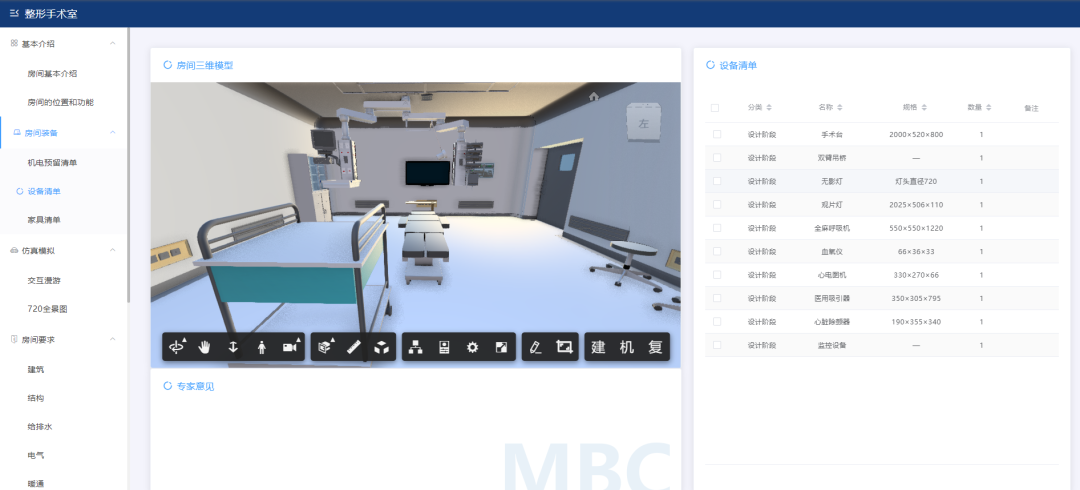Screen dimensions: 1080x490
Task: Click the 复 reset button in 3D toolbar
Action: pyautogui.click(x=655, y=347)
